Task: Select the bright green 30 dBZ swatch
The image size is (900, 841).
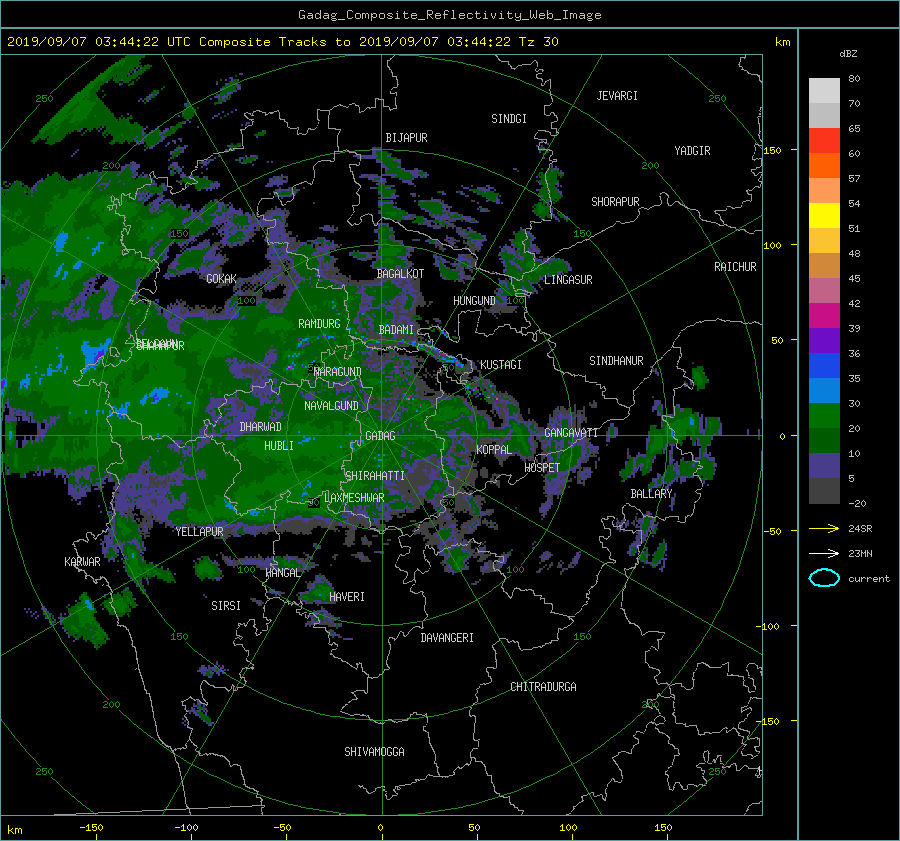Action: [824, 416]
